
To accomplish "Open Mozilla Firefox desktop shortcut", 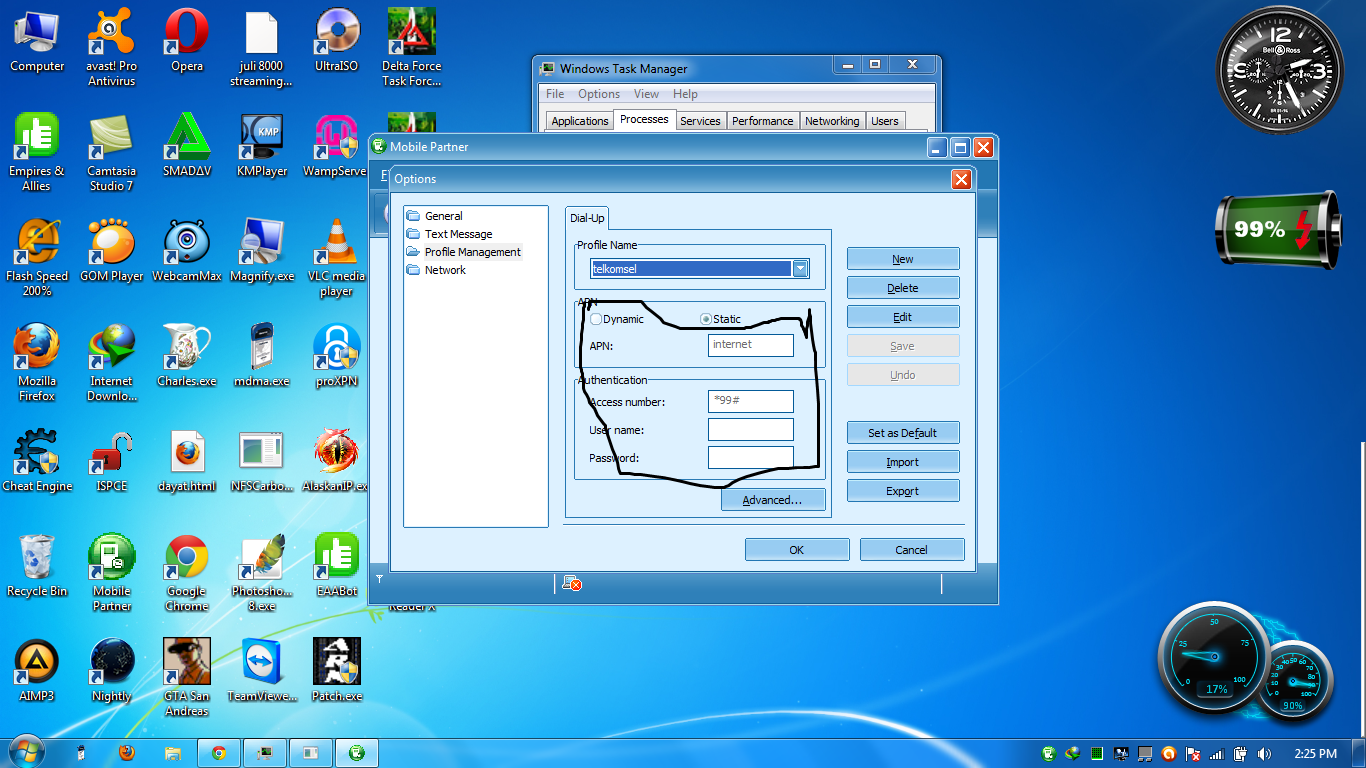I will pyautogui.click(x=37, y=362).
